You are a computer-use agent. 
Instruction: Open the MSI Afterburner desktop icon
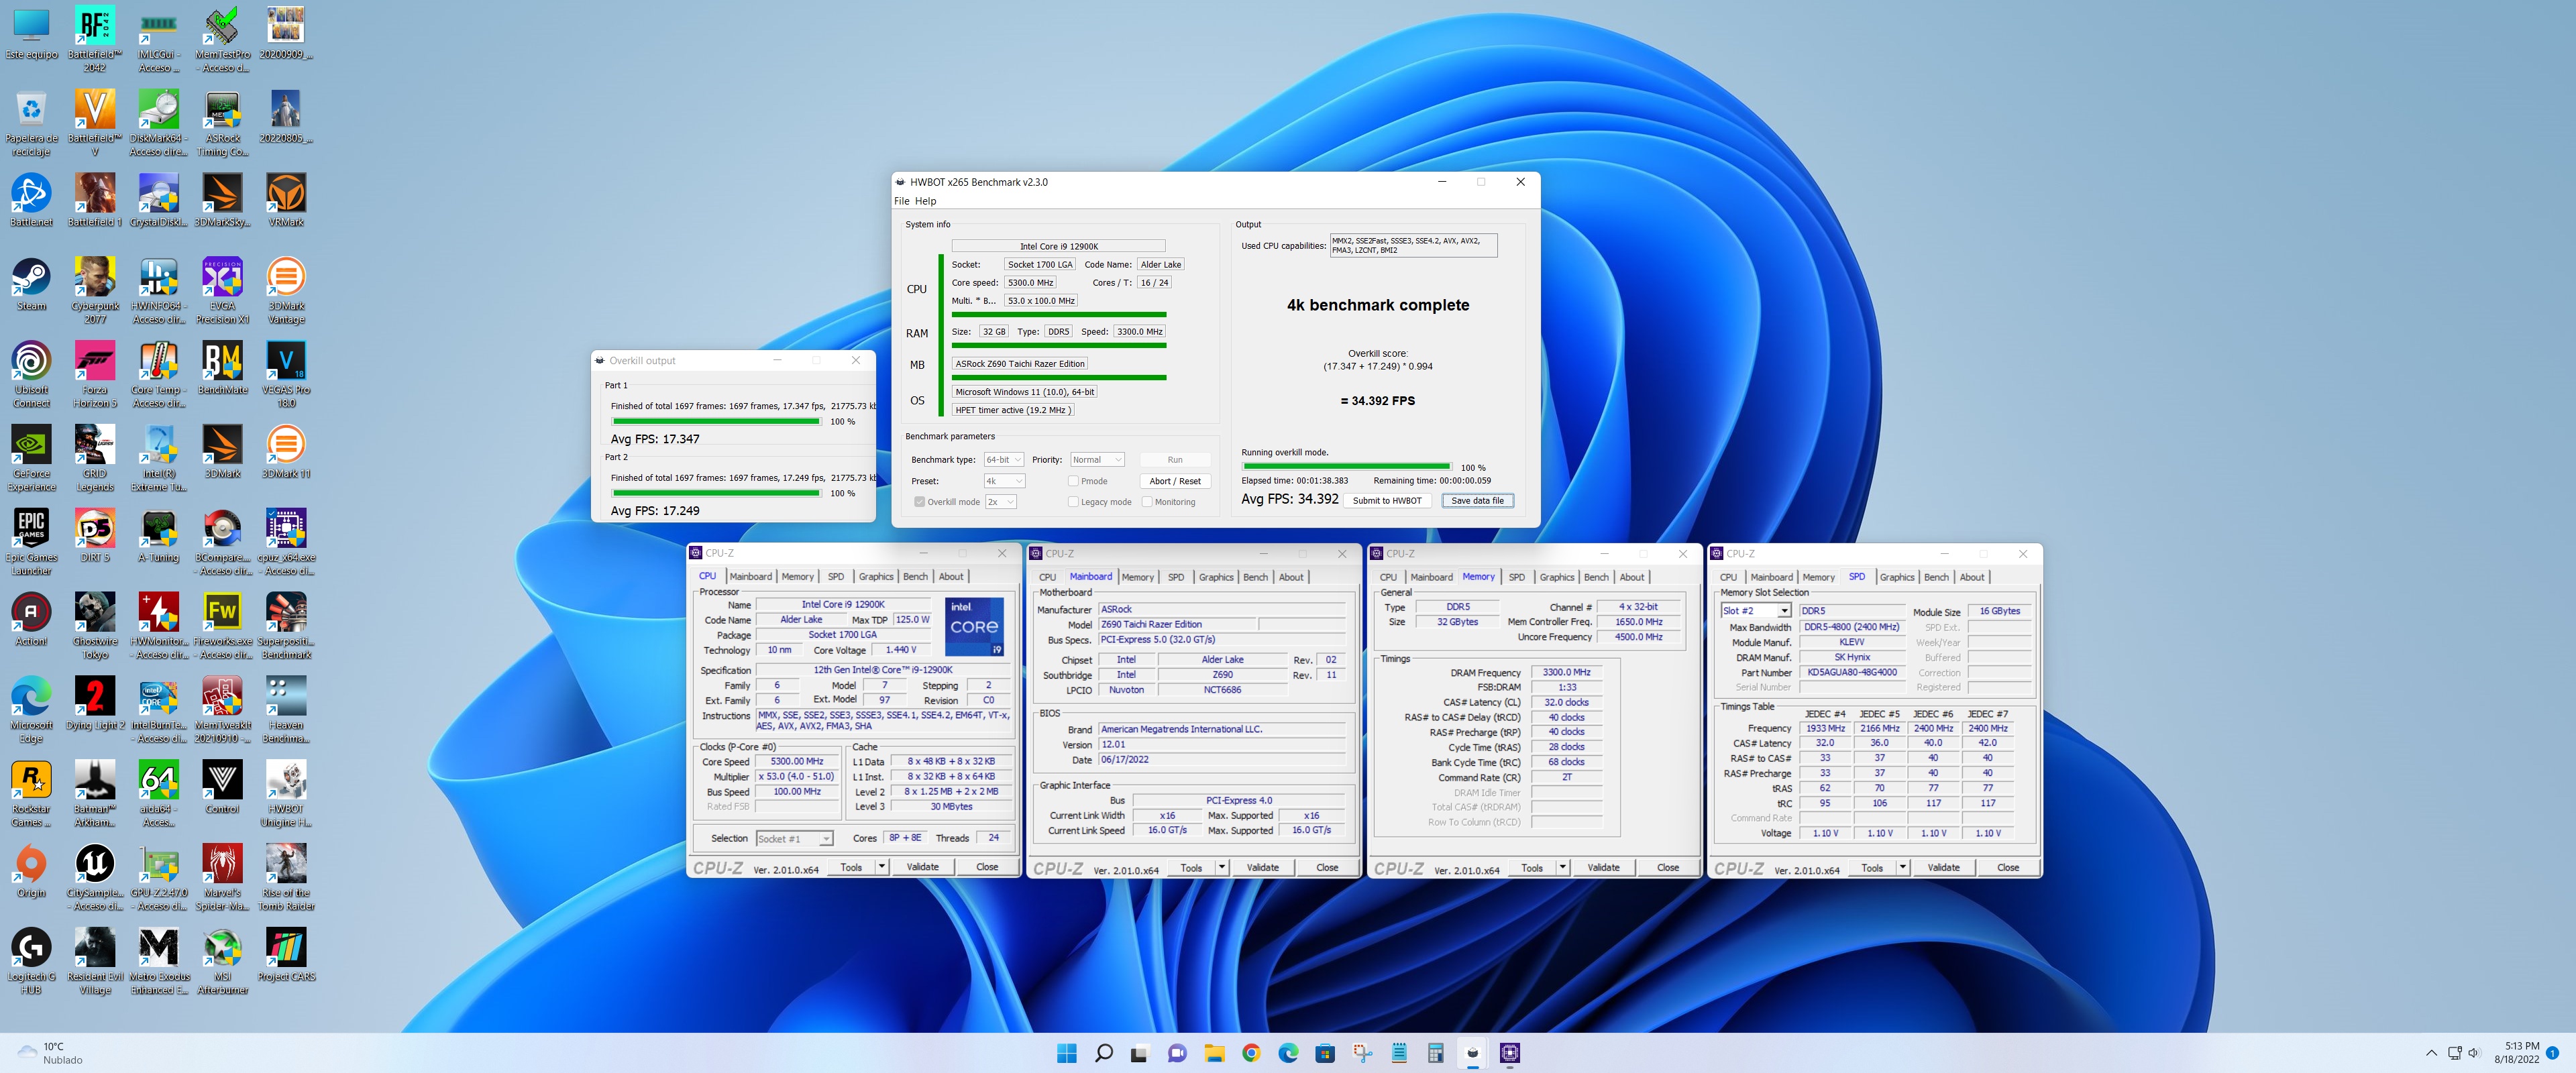[222, 962]
